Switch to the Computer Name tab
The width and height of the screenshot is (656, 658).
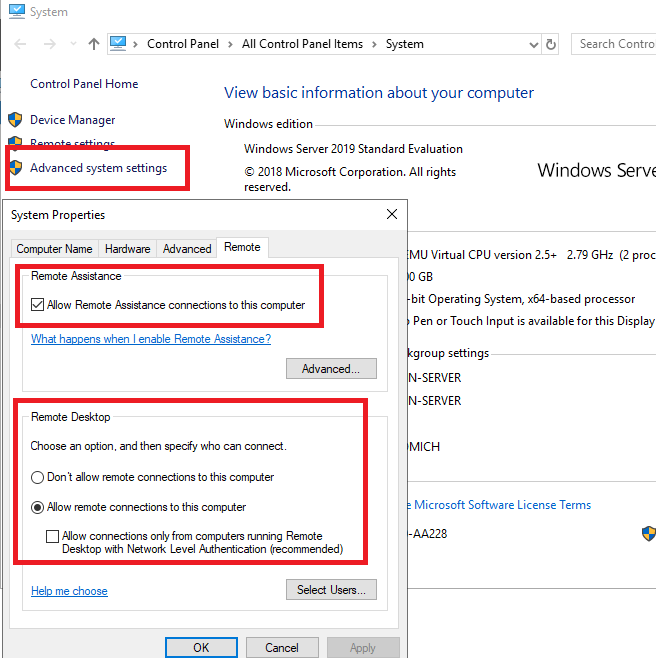pyautogui.click(x=55, y=249)
